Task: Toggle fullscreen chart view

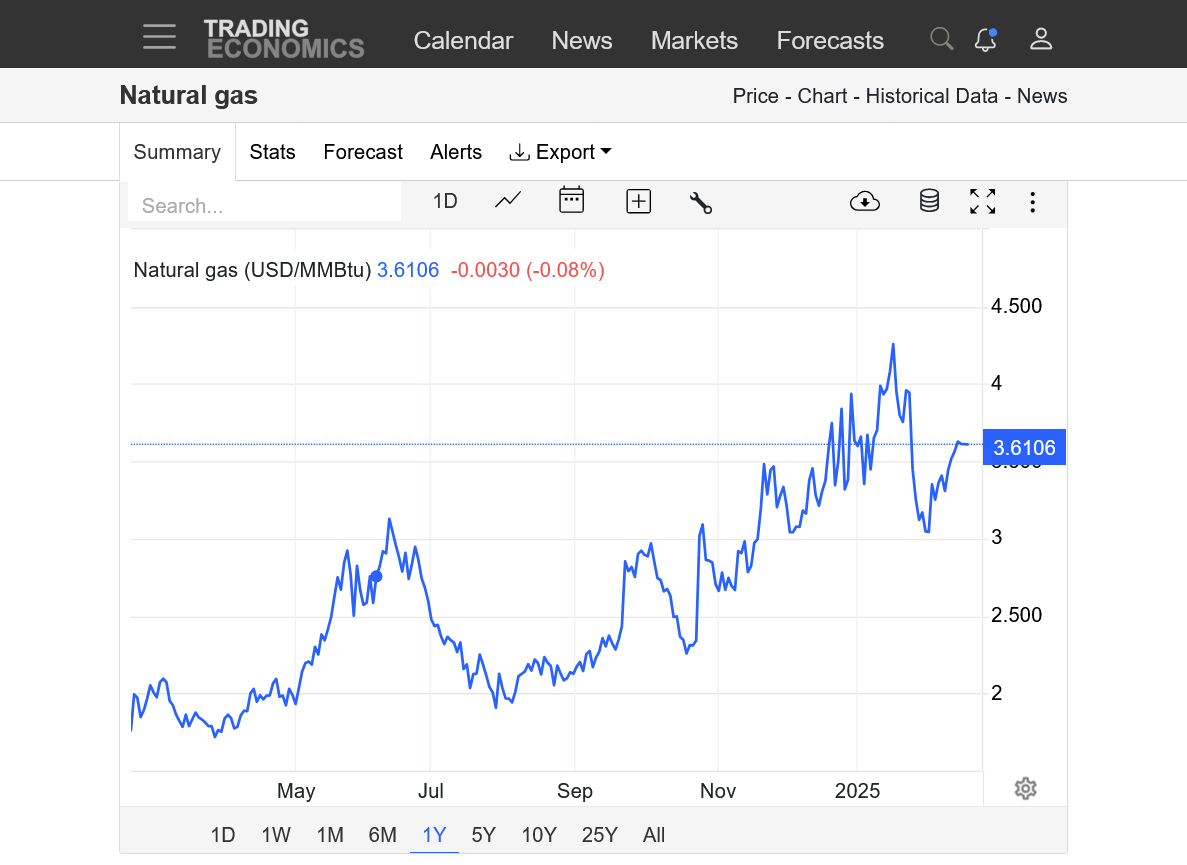Action: pos(983,201)
